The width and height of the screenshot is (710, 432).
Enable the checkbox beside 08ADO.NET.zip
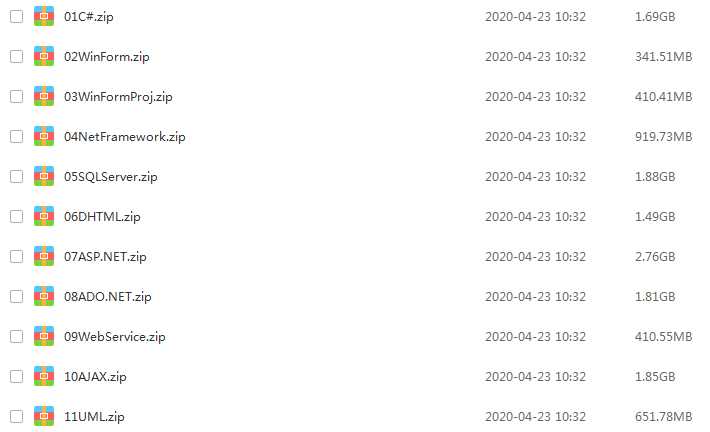(17, 296)
